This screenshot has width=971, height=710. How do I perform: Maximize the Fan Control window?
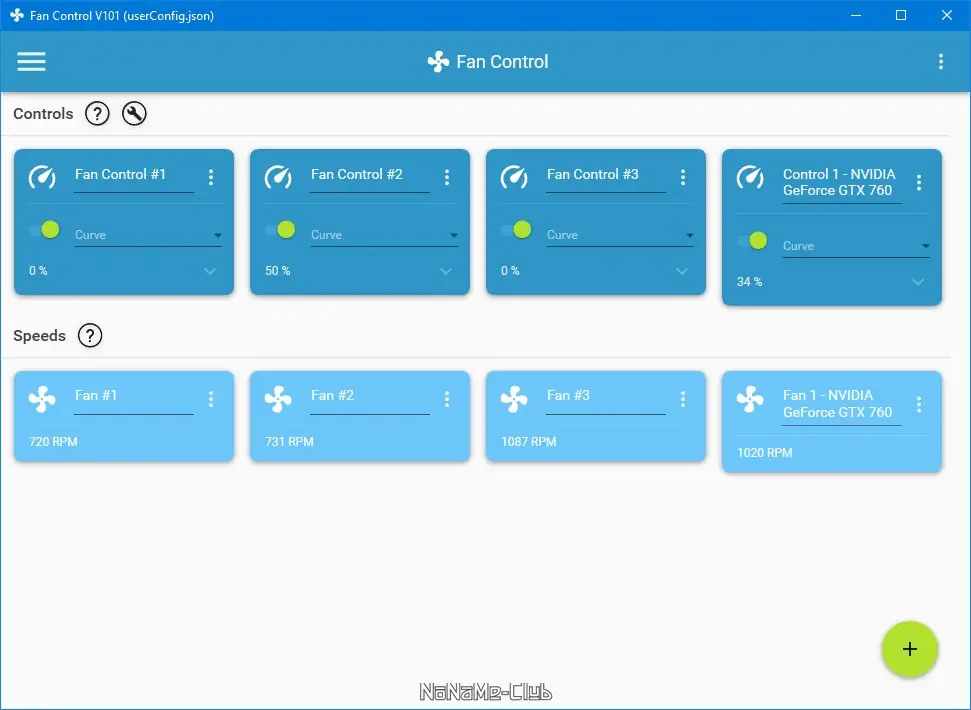901,15
